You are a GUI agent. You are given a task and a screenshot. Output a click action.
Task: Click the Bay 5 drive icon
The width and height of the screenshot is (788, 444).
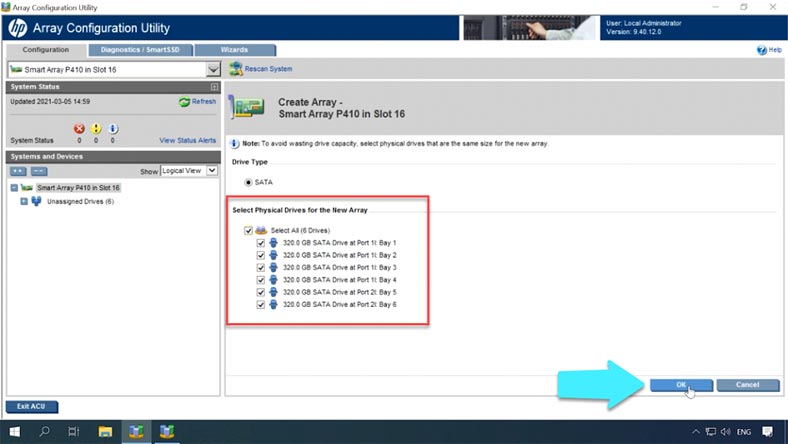(273, 292)
